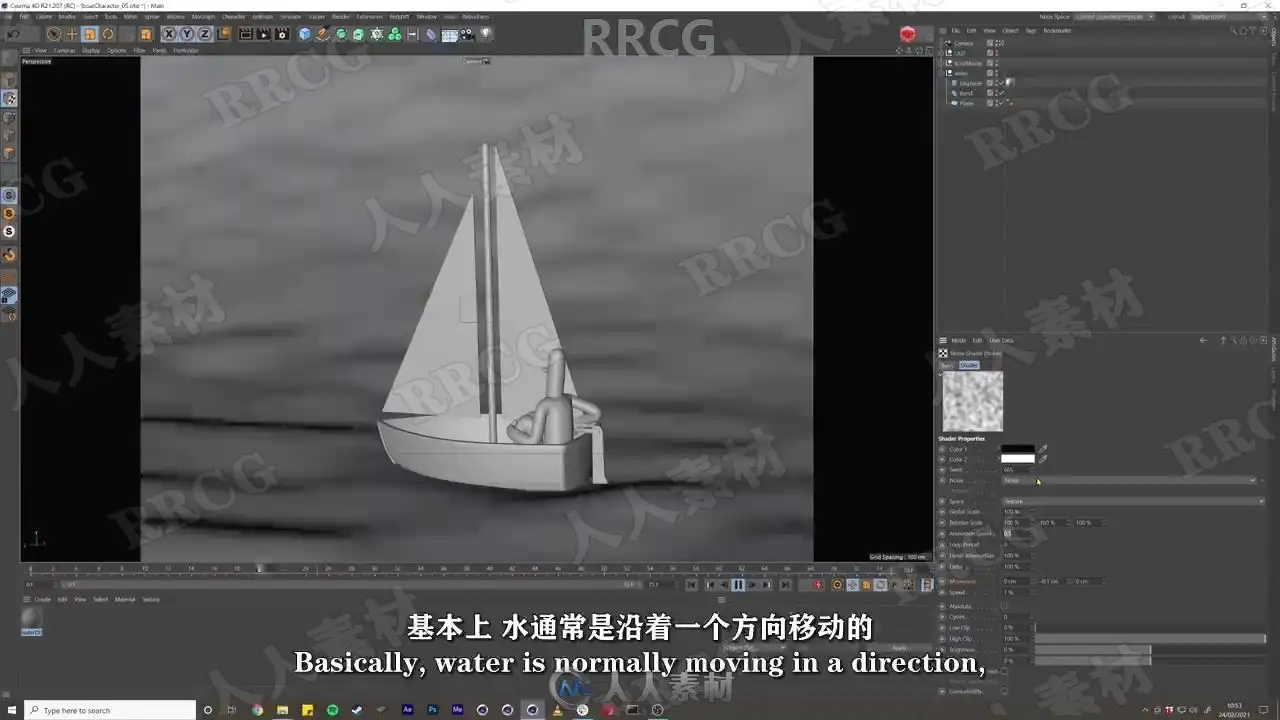Toggle Plane enable checkmark

click(1001, 103)
